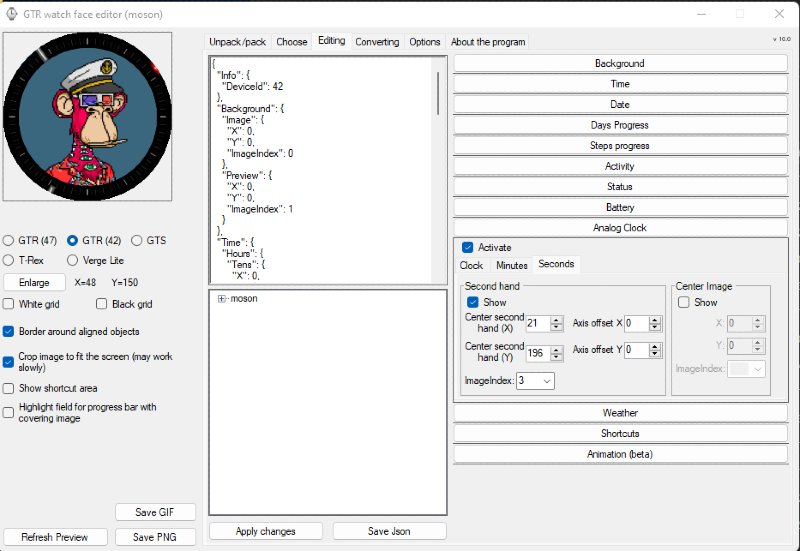Select the GTR (47) radio button

pos(8,240)
